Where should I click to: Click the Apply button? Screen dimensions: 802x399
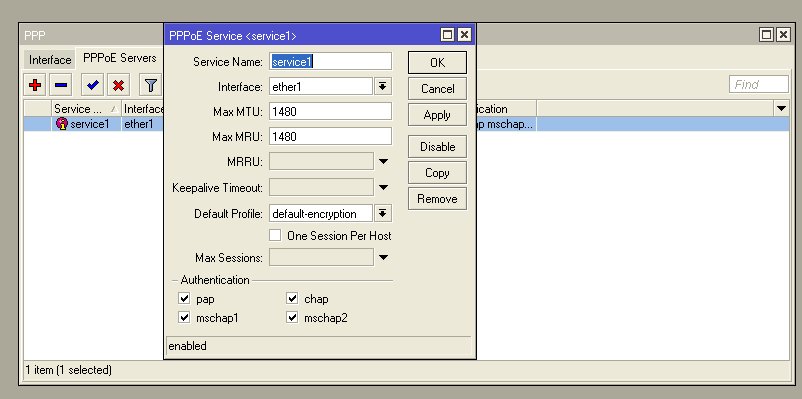[x=437, y=115]
